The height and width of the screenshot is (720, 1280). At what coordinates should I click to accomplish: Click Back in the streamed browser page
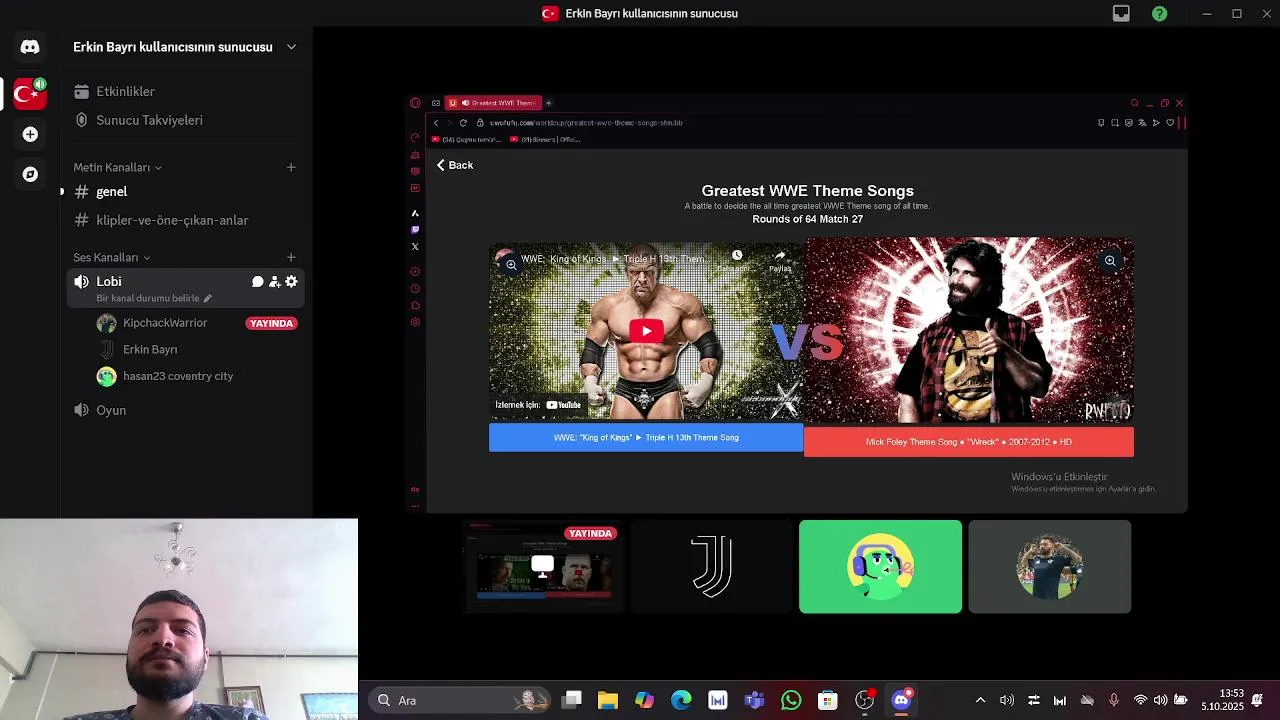click(455, 165)
